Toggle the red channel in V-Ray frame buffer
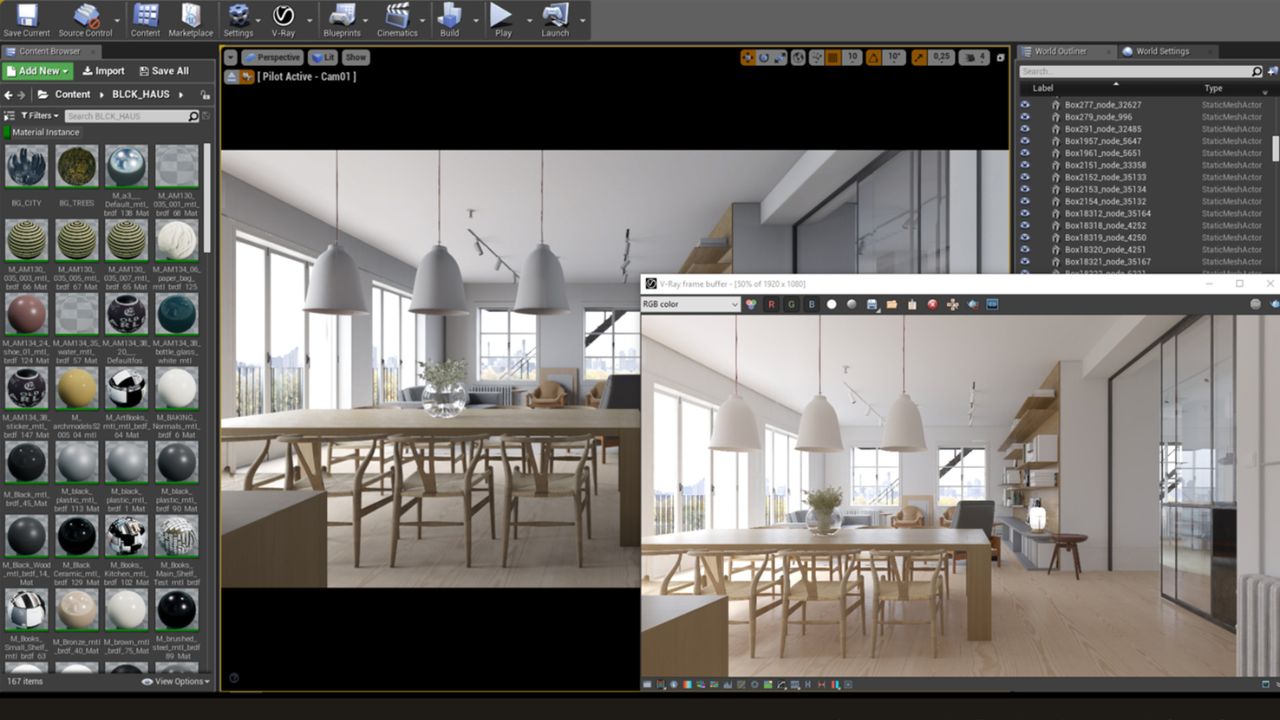 [770, 305]
